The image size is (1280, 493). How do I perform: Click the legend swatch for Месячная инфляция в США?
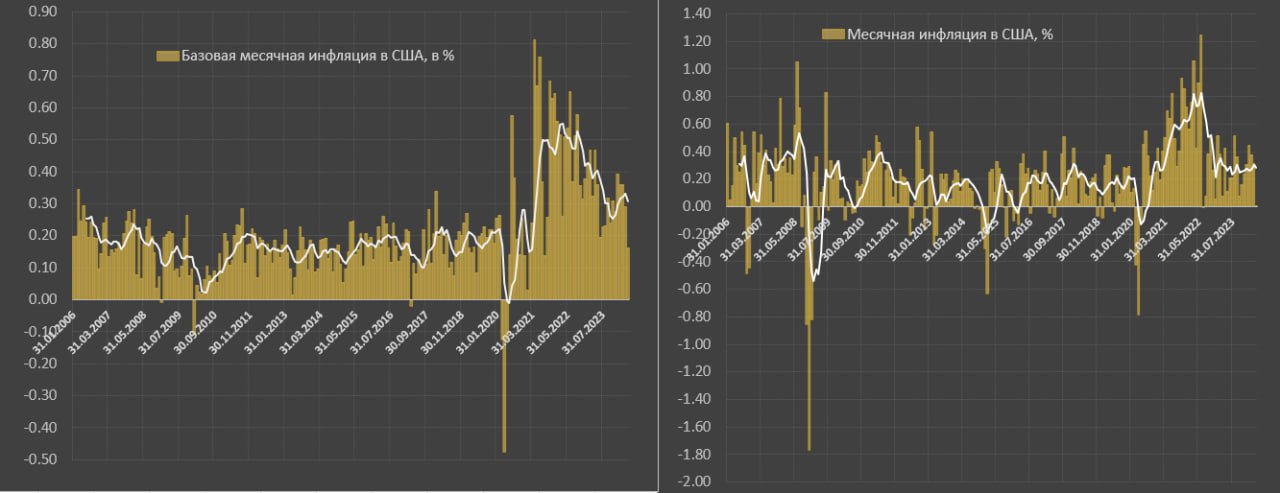coord(833,33)
